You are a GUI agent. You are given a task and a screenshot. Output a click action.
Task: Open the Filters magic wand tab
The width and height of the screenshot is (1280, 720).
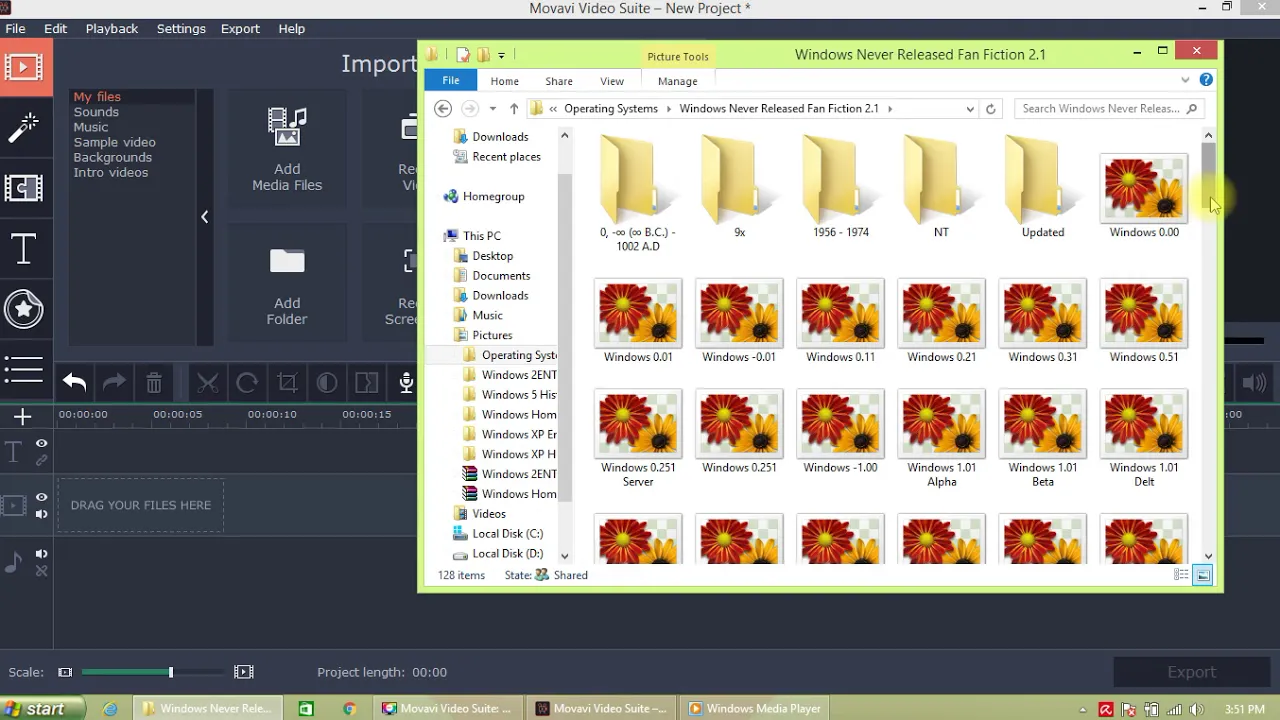[23, 128]
